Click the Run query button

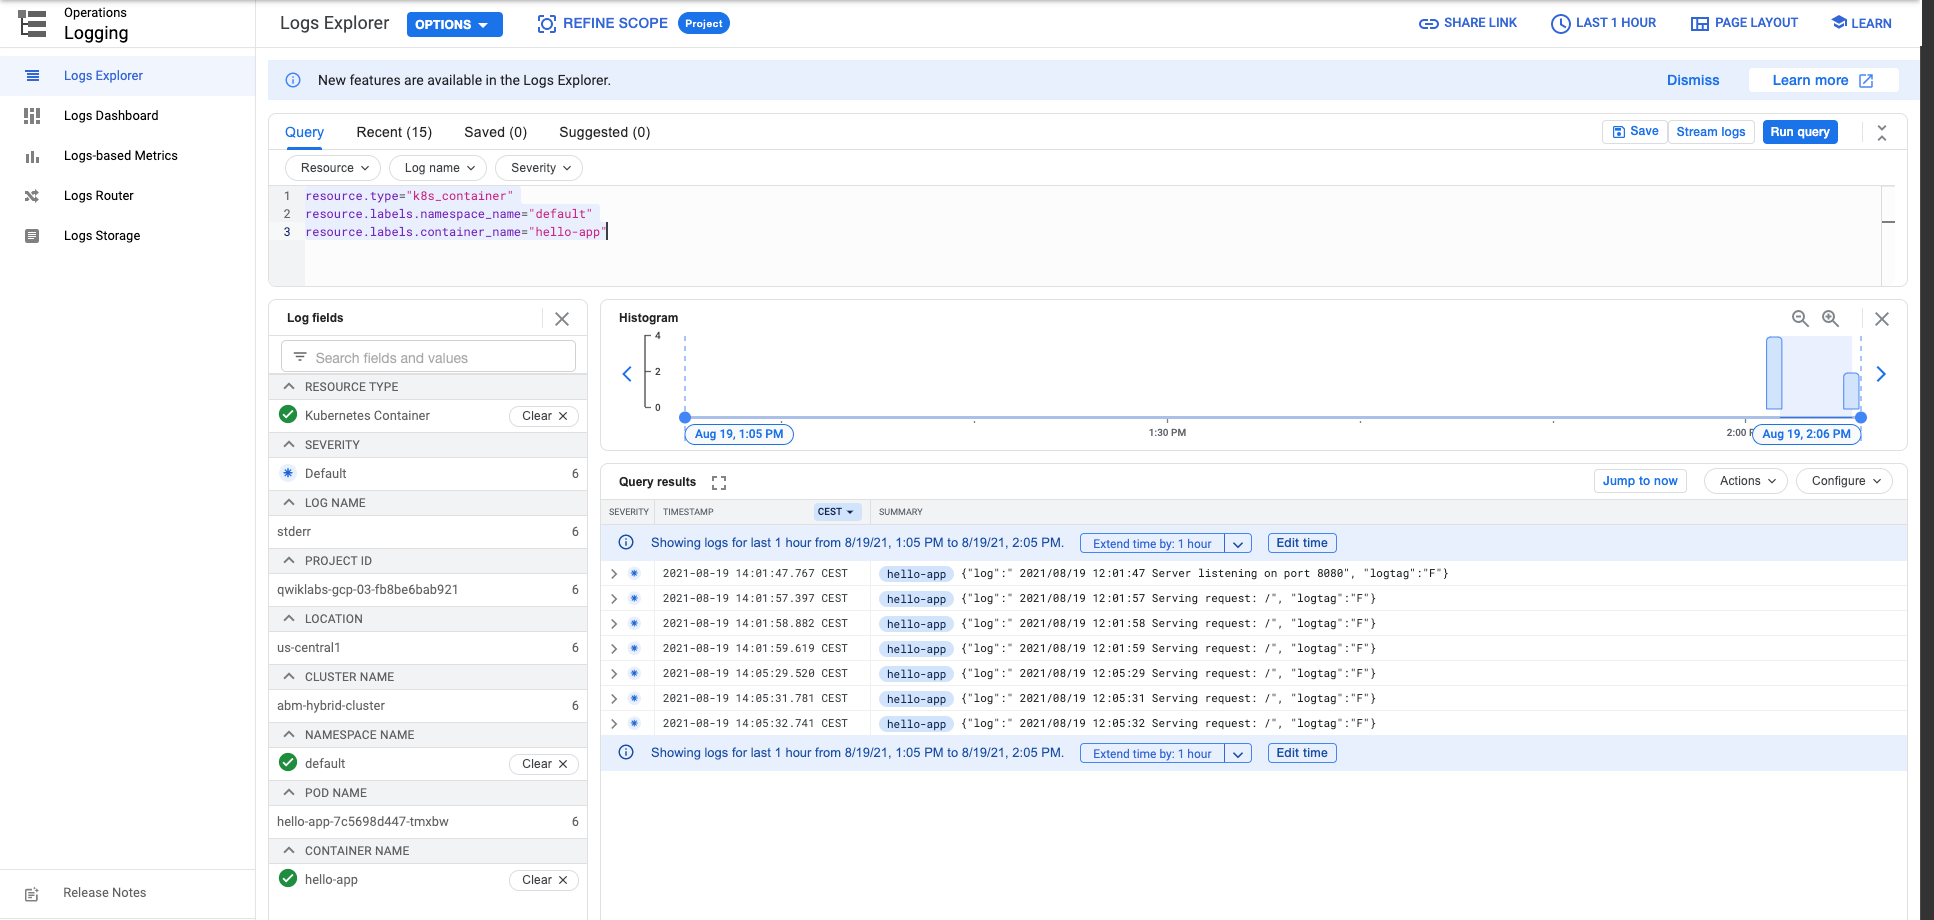click(x=1800, y=132)
